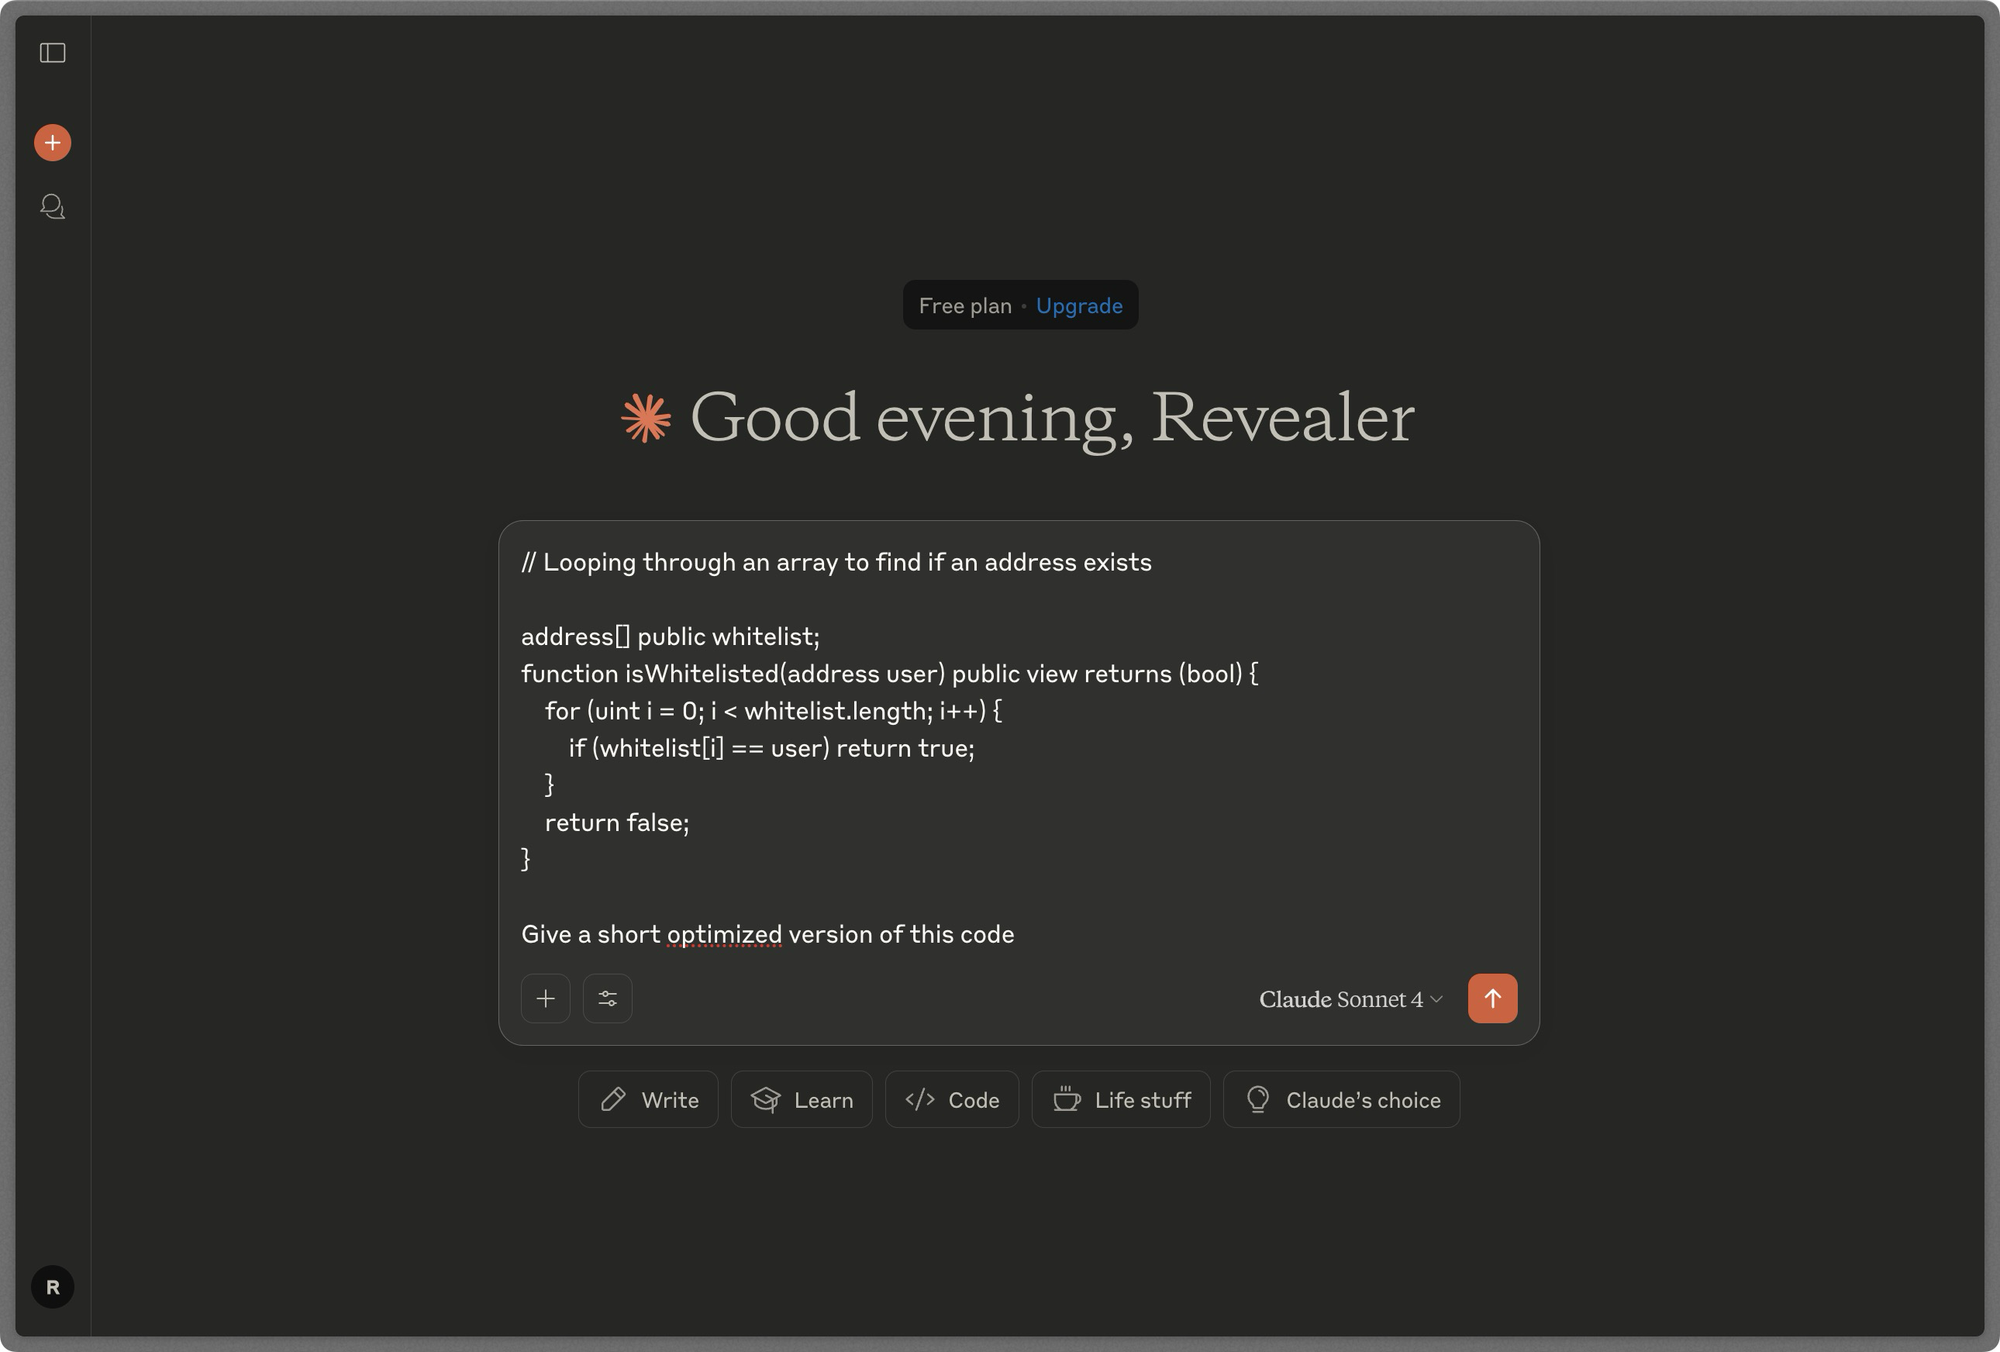
Task: Open the user profile avatar R
Action: (x=53, y=1287)
